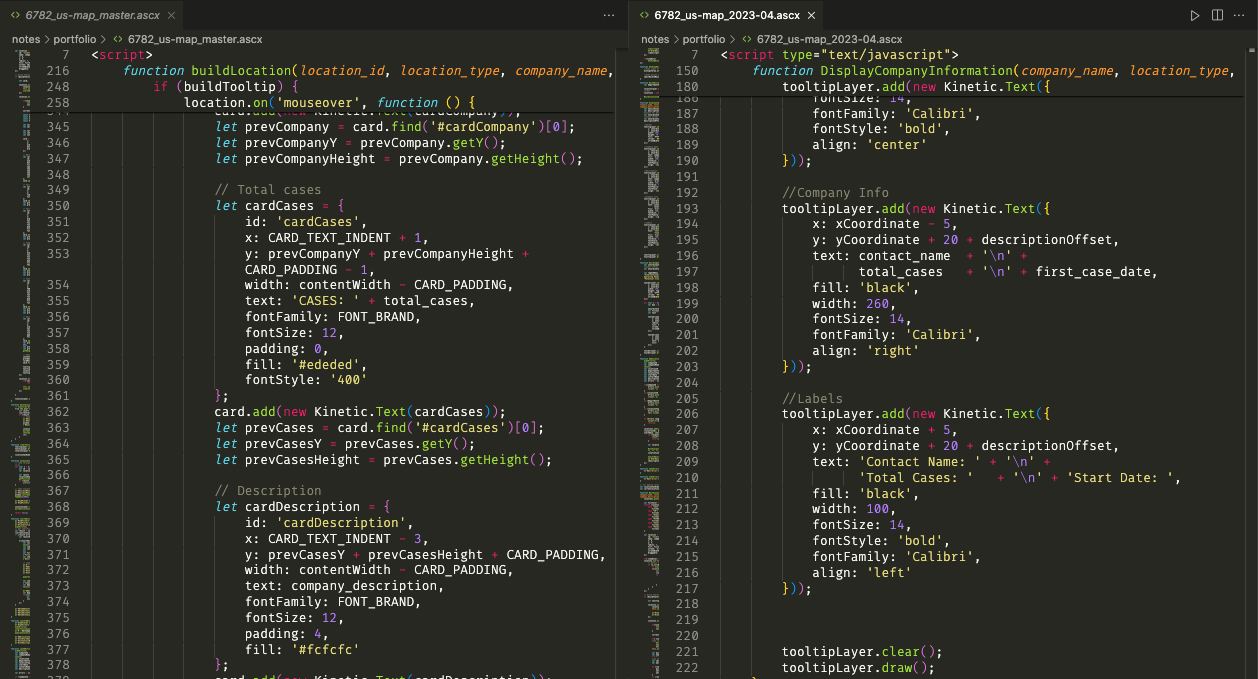Click file icon on 6782_us-map_2023-04.ascx tab

tap(644, 16)
